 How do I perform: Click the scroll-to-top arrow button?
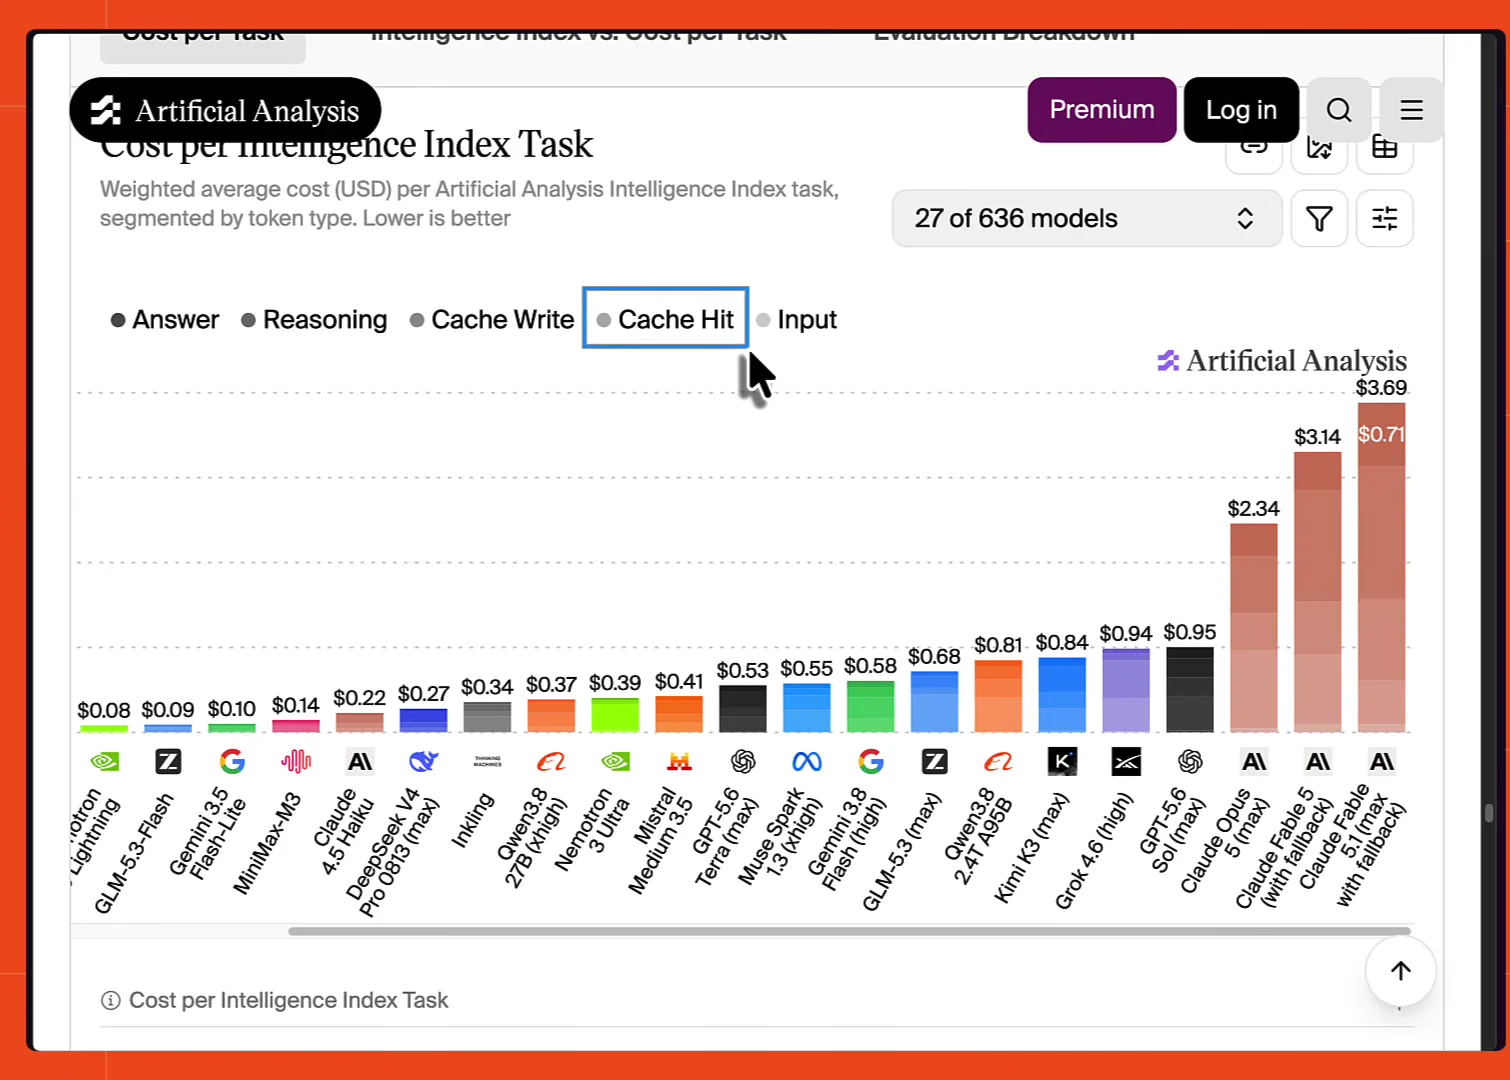[x=1400, y=970]
